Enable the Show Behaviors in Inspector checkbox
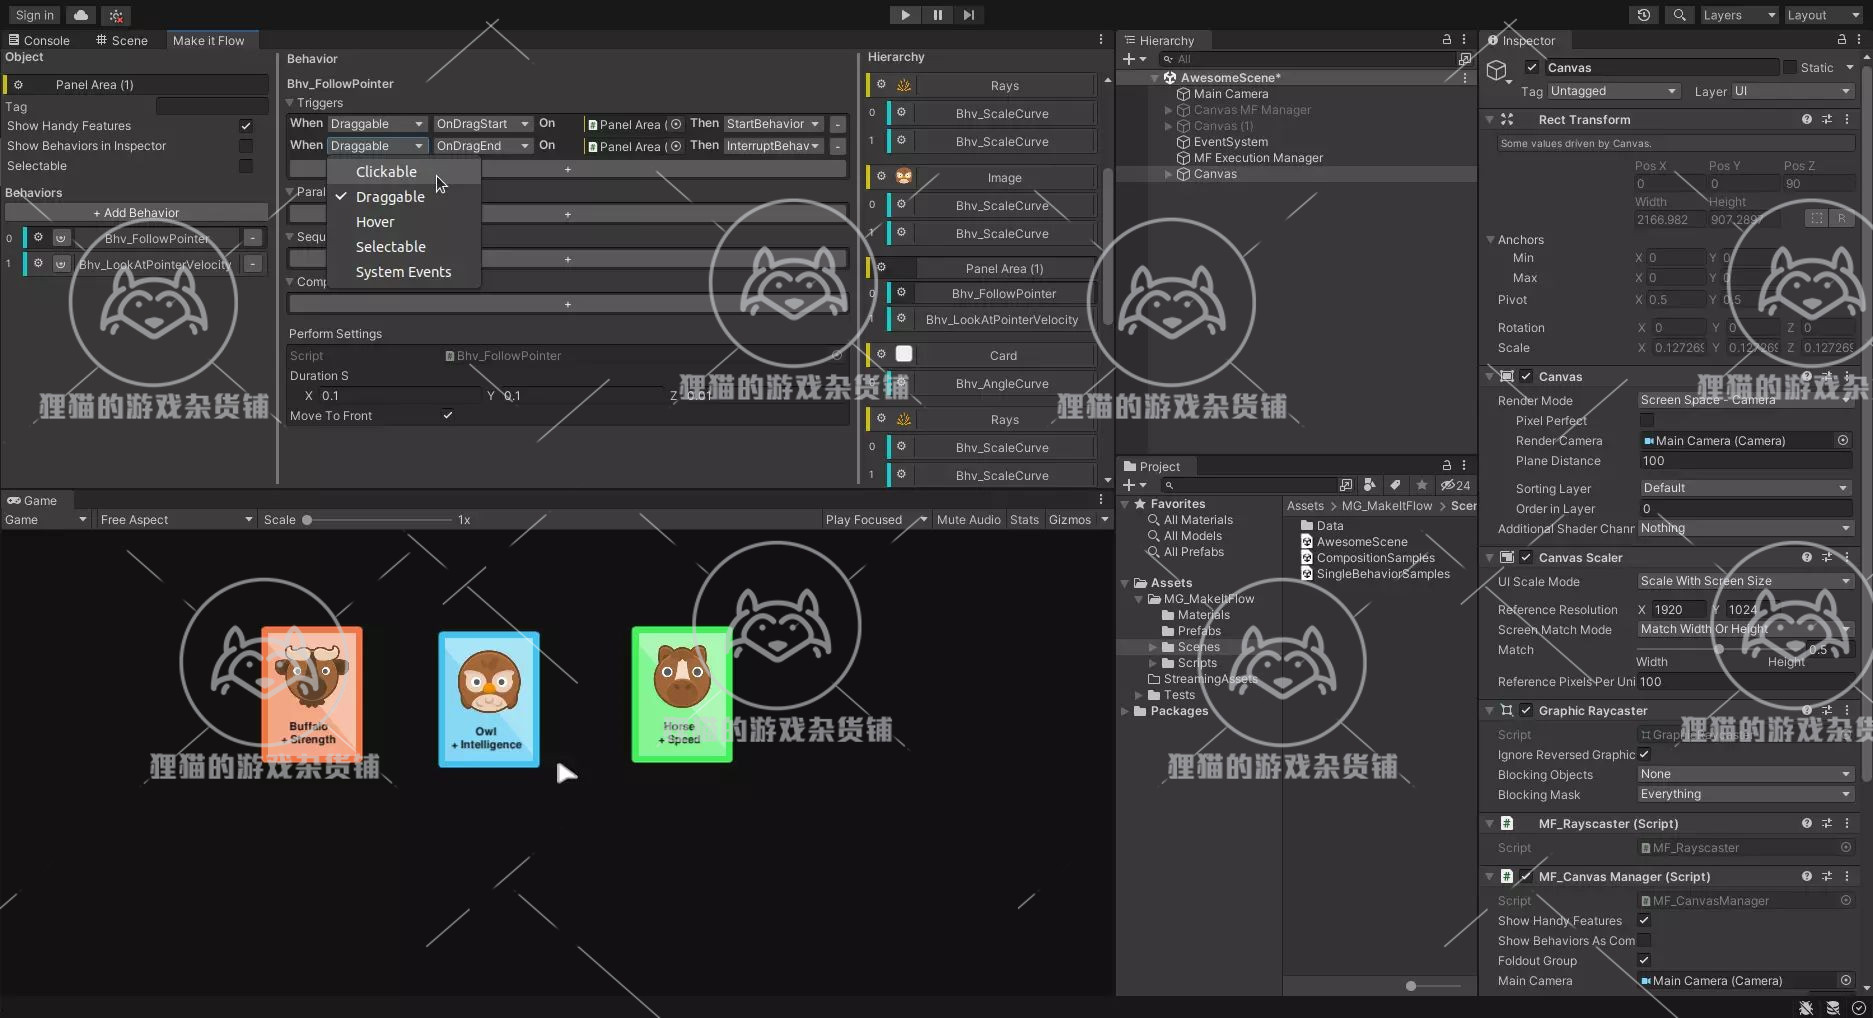This screenshot has height=1018, width=1873. [x=245, y=145]
